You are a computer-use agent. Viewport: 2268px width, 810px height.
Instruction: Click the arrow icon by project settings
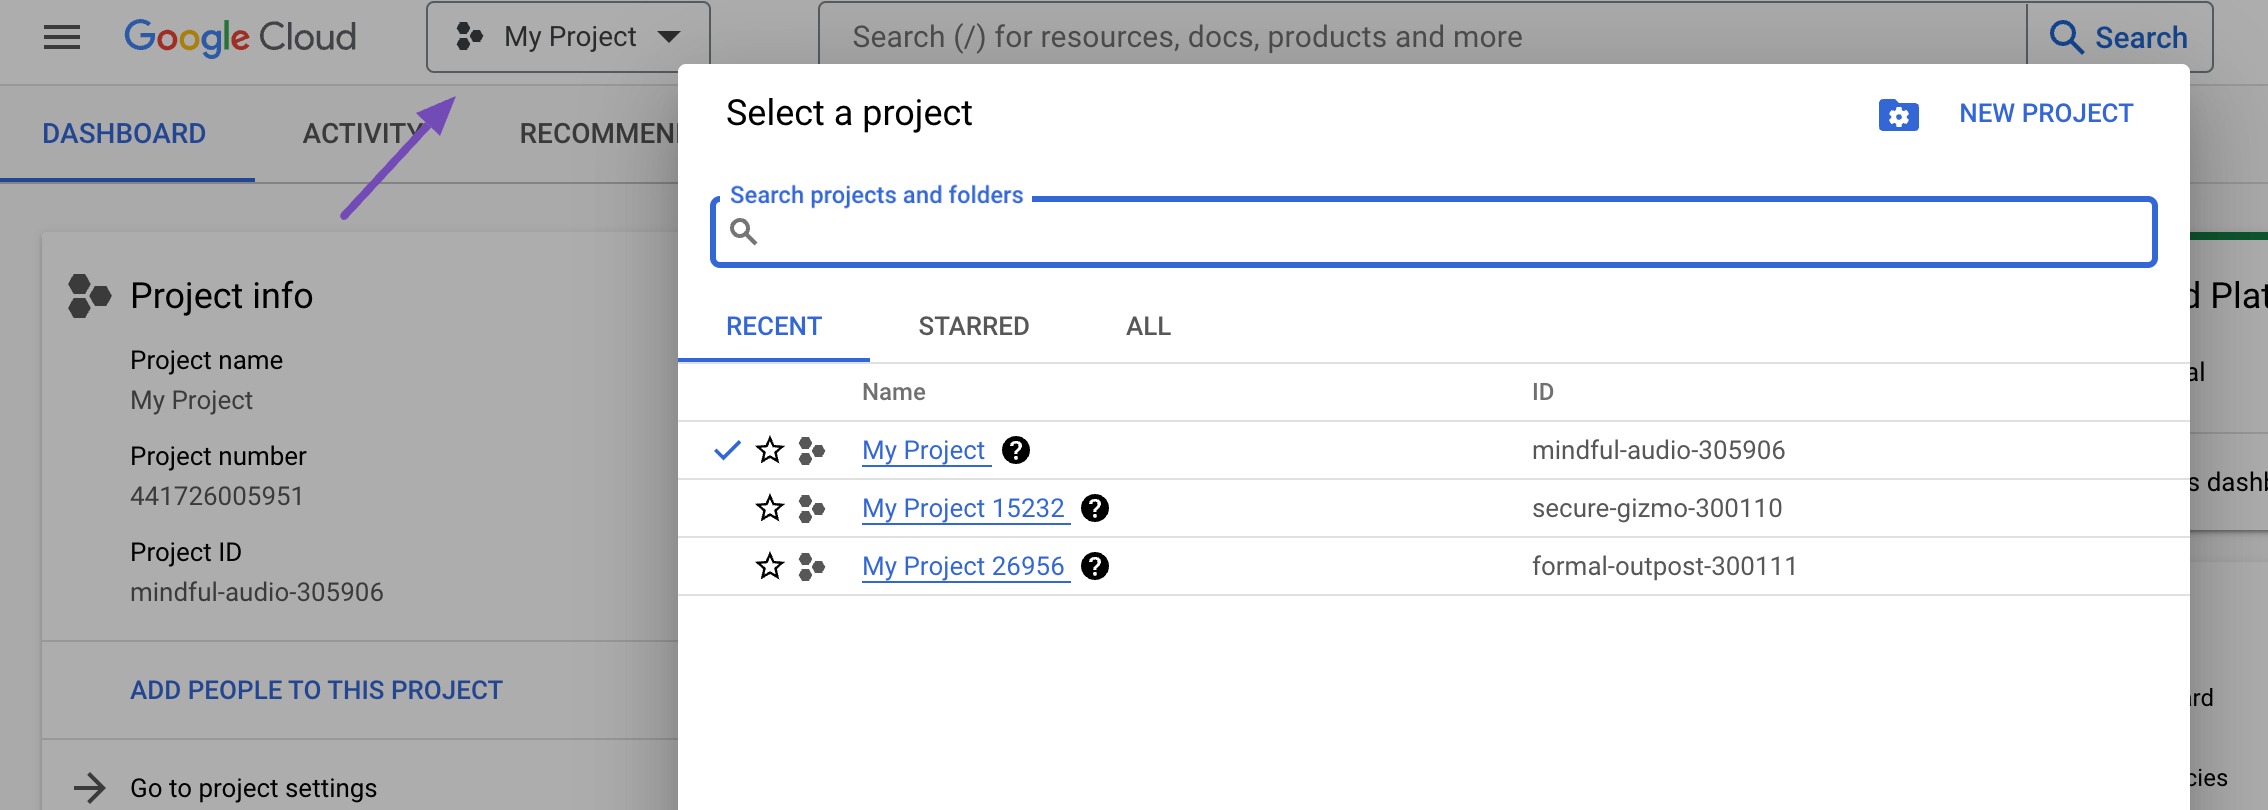(x=90, y=788)
